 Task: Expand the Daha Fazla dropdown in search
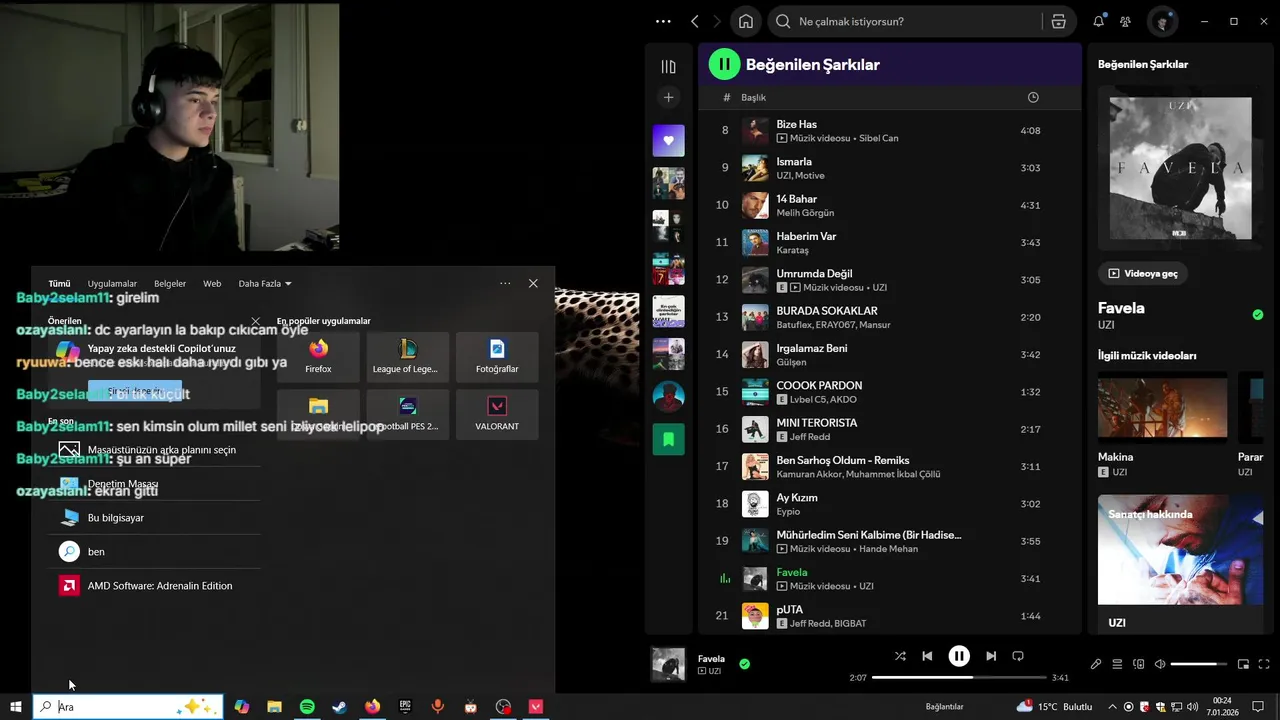click(x=265, y=283)
